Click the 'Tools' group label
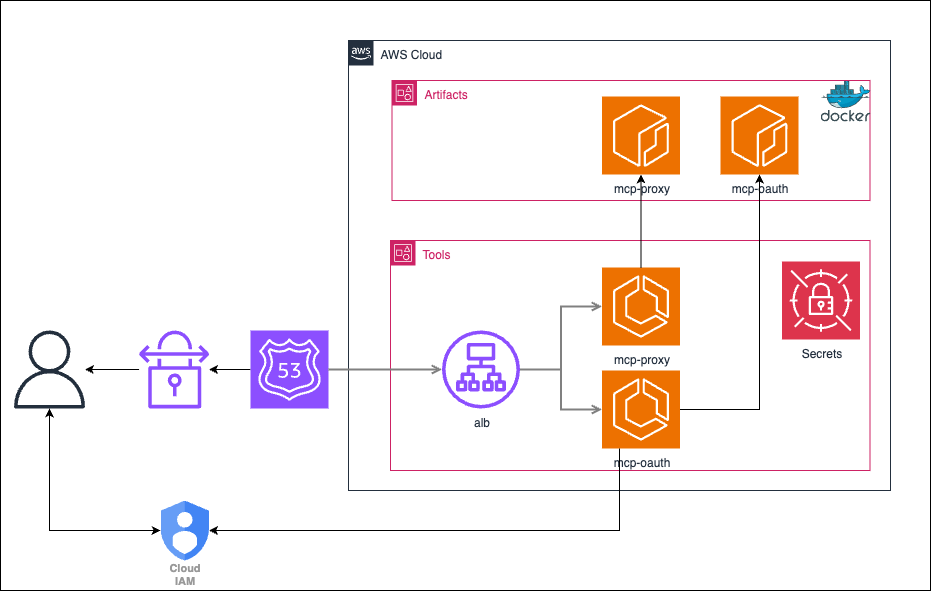This screenshot has width=931, height=591. tap(436, 255)
